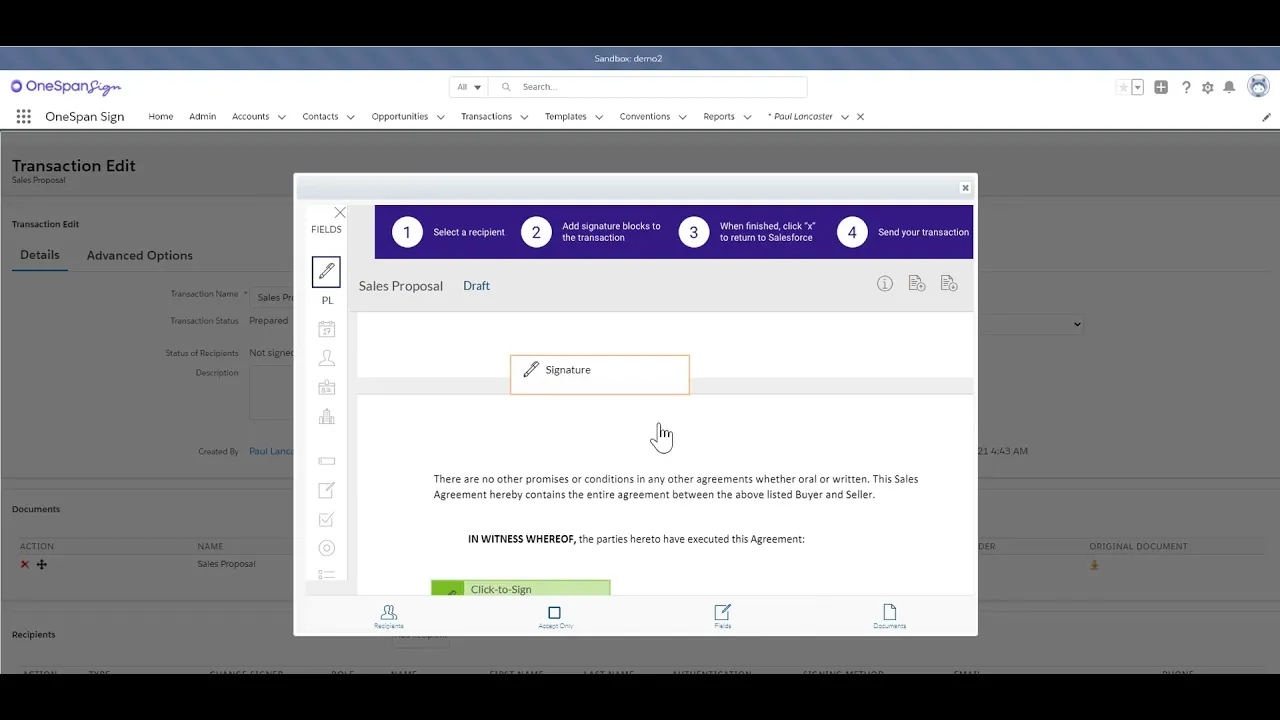This screenshot has width=1280, height=720.
Task: Select the Signature field tool
Action: coord(326,271)
